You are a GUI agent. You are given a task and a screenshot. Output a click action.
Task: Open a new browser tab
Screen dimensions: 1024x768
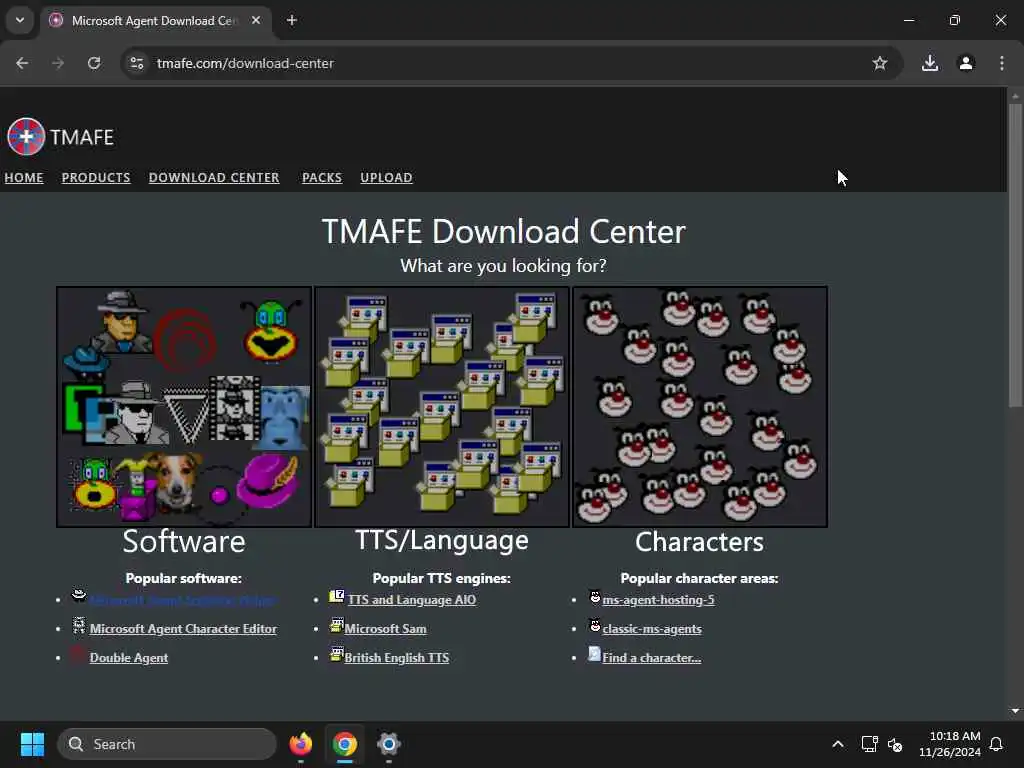[x=292, y=20]
